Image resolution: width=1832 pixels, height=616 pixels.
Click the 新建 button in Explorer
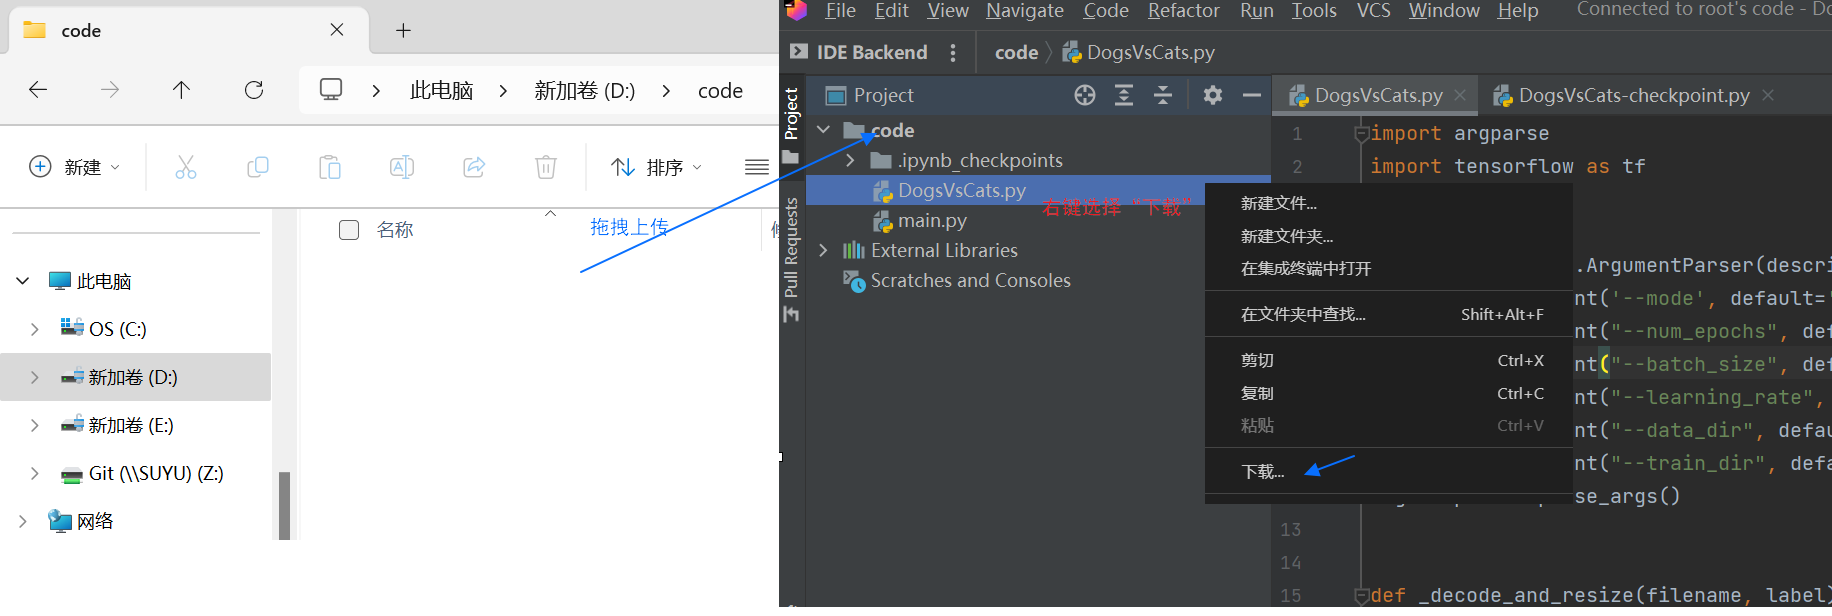pyautogui.click(x=75, y=167)
